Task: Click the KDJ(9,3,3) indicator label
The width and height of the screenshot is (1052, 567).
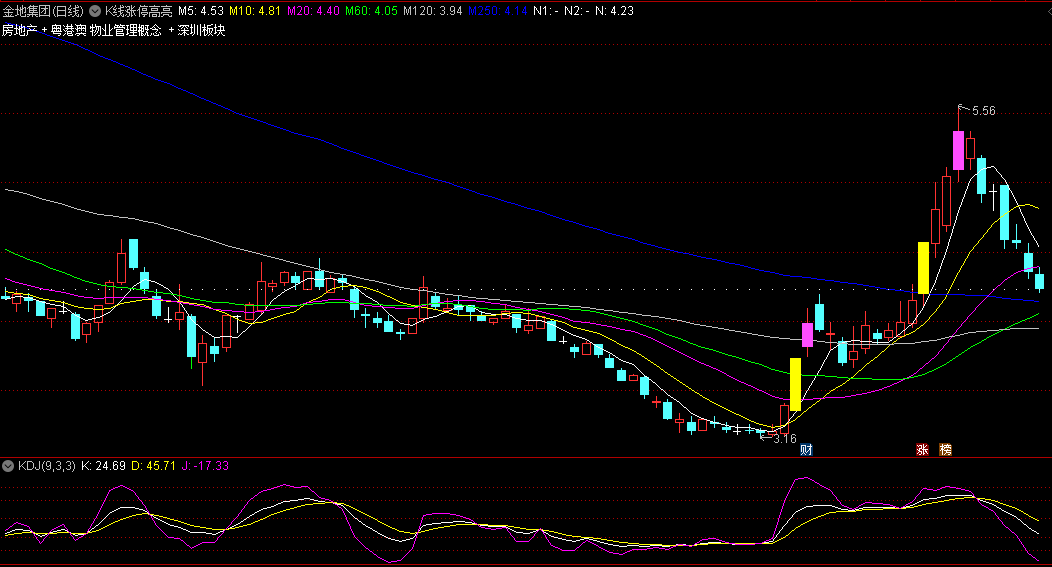Action: [46, 466]
